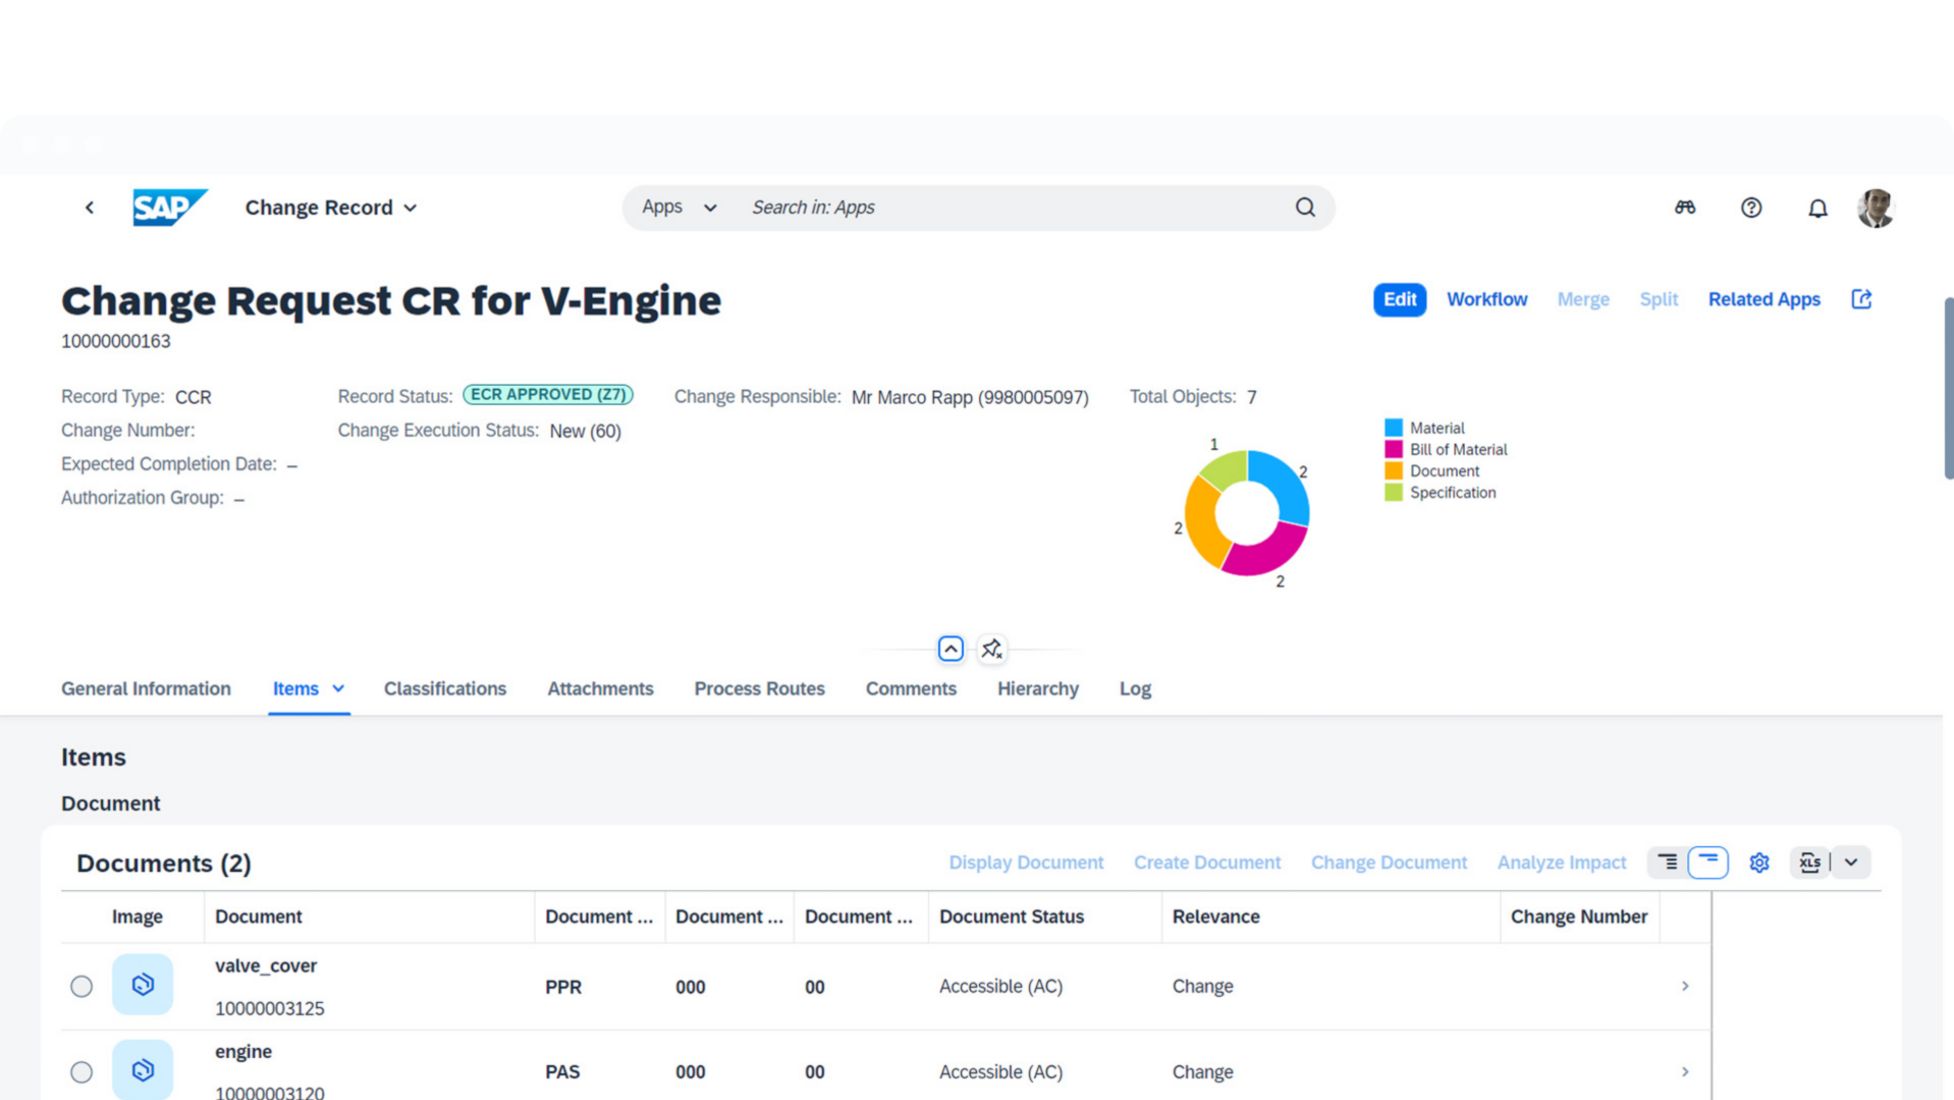
Task: Toggle the highlighted table view mode button
Action: pyautogui.click(x=1708, y=862)
